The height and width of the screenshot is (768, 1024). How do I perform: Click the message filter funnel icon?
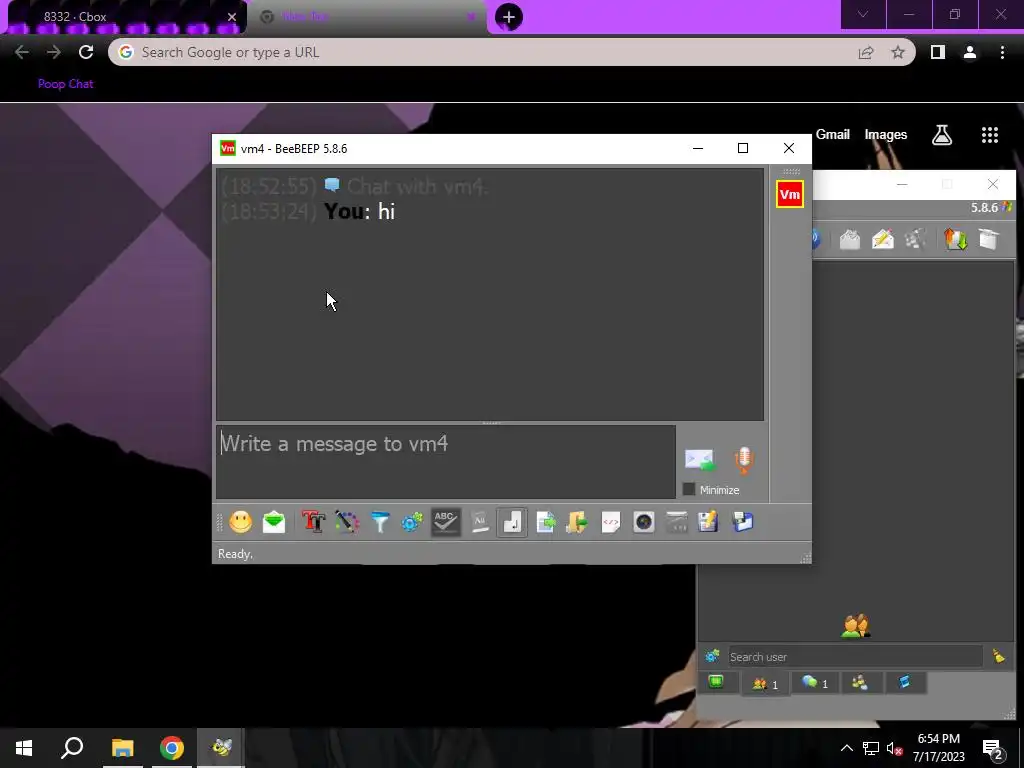click(379, 522)
